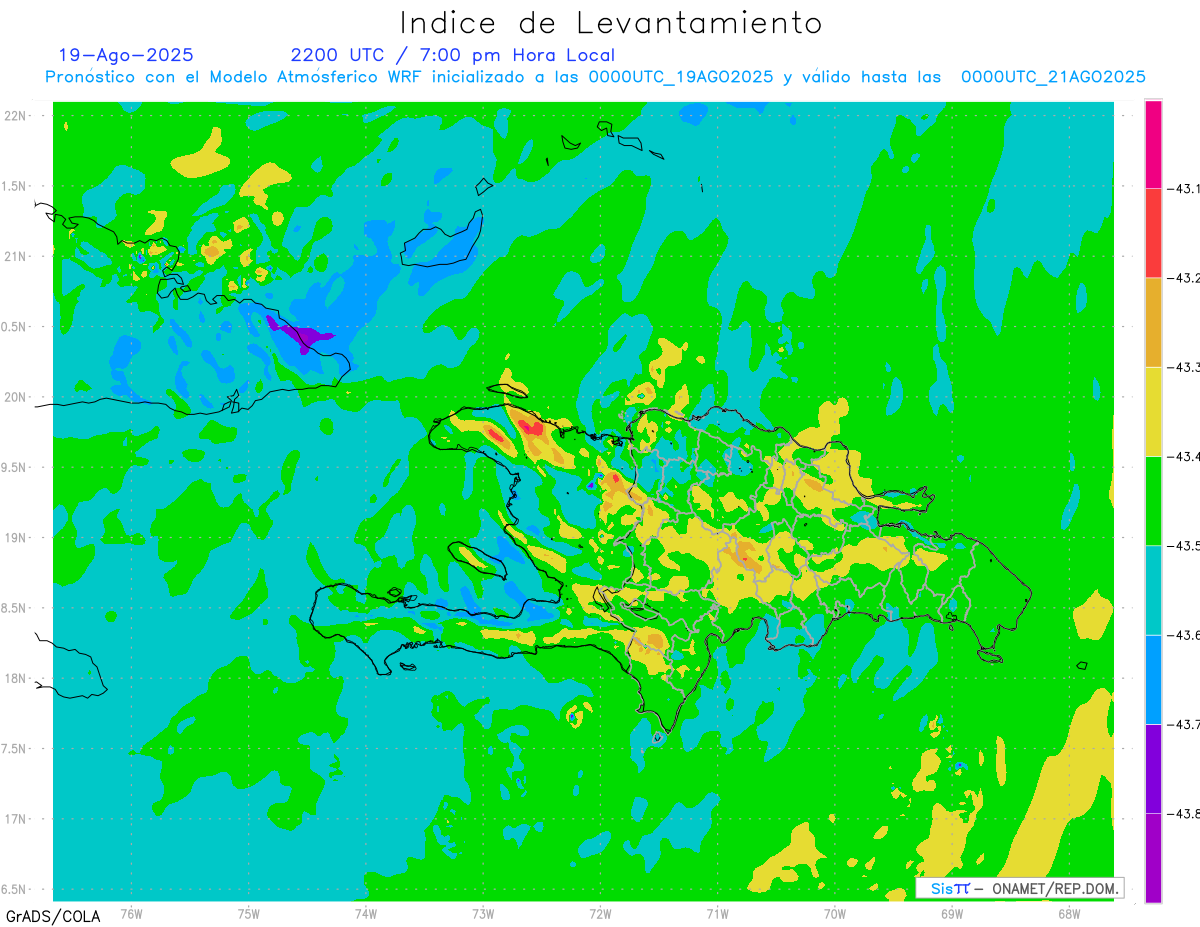1200x927 pixels.
Task: Click the '69W' longitude label
Action: click(x=951, y=913)
